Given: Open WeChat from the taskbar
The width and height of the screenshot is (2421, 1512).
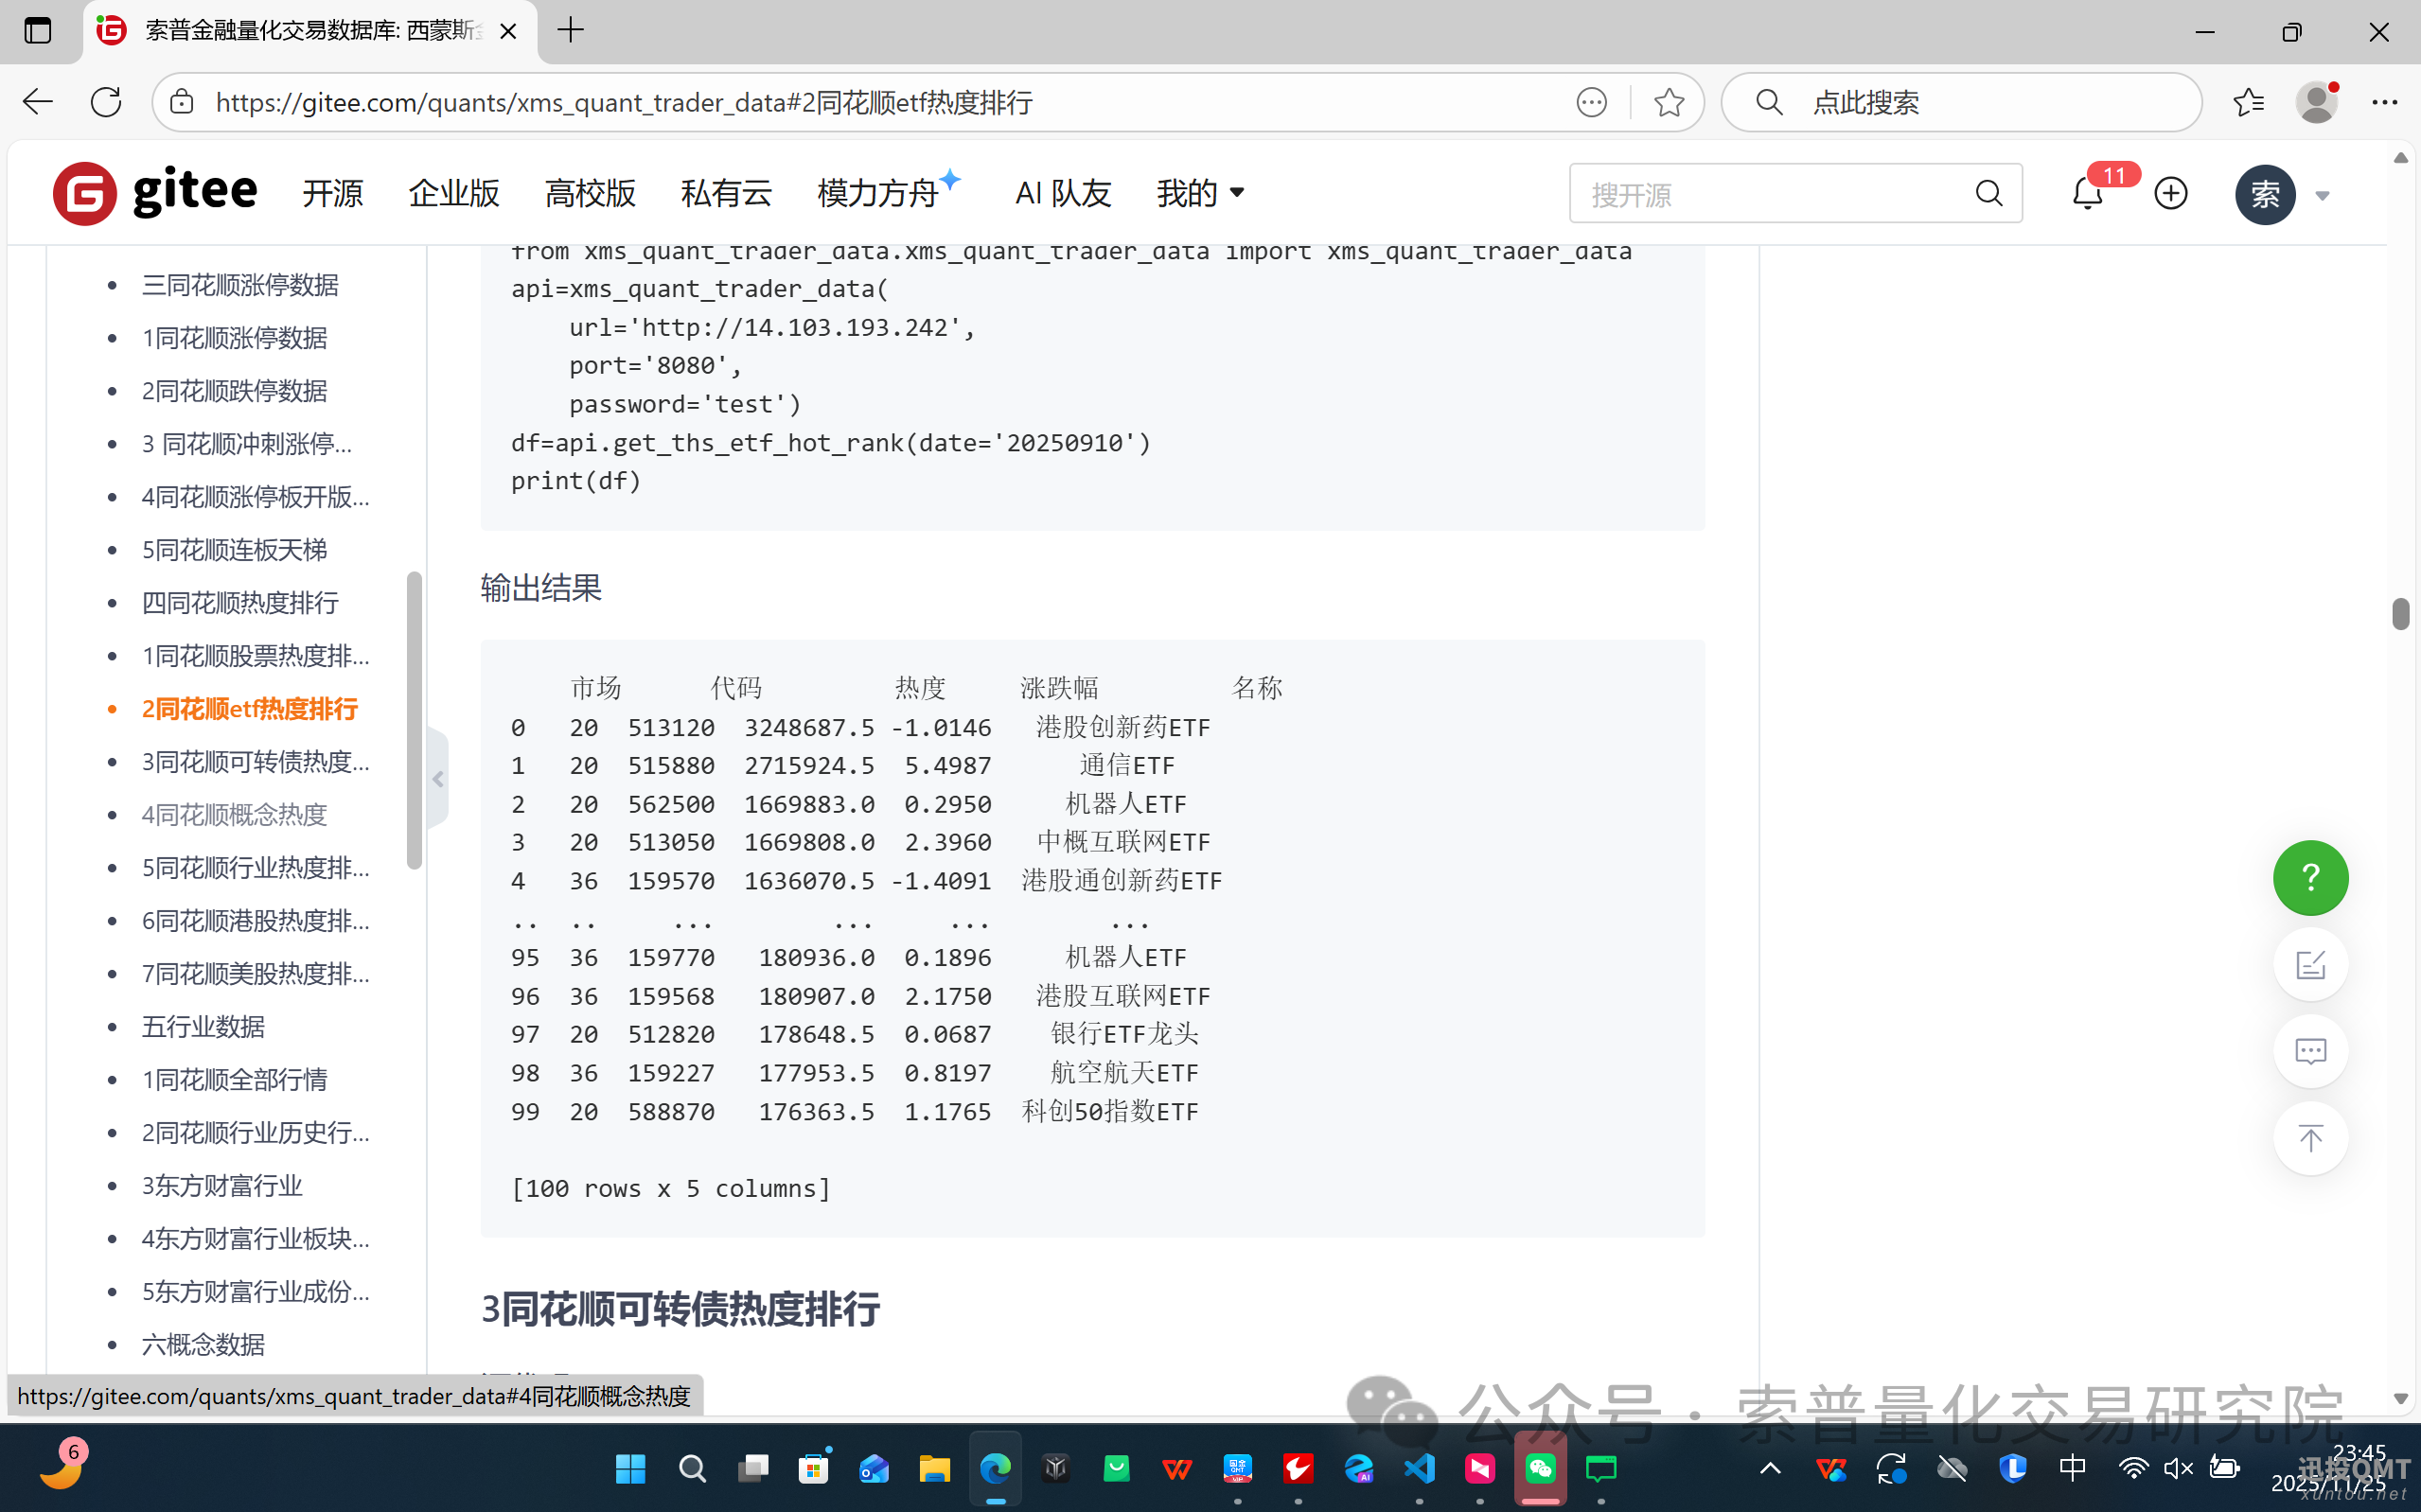Looking at the screenshot, I should 1540,1468.
